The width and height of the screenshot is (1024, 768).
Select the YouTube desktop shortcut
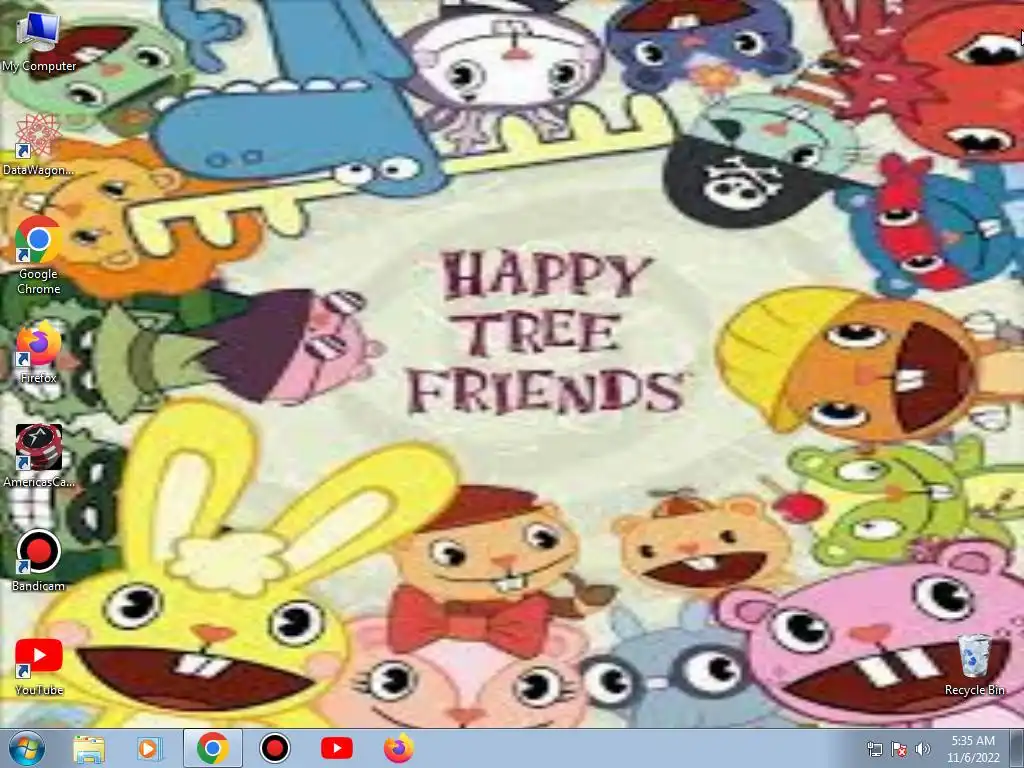(x=39, y=666)
